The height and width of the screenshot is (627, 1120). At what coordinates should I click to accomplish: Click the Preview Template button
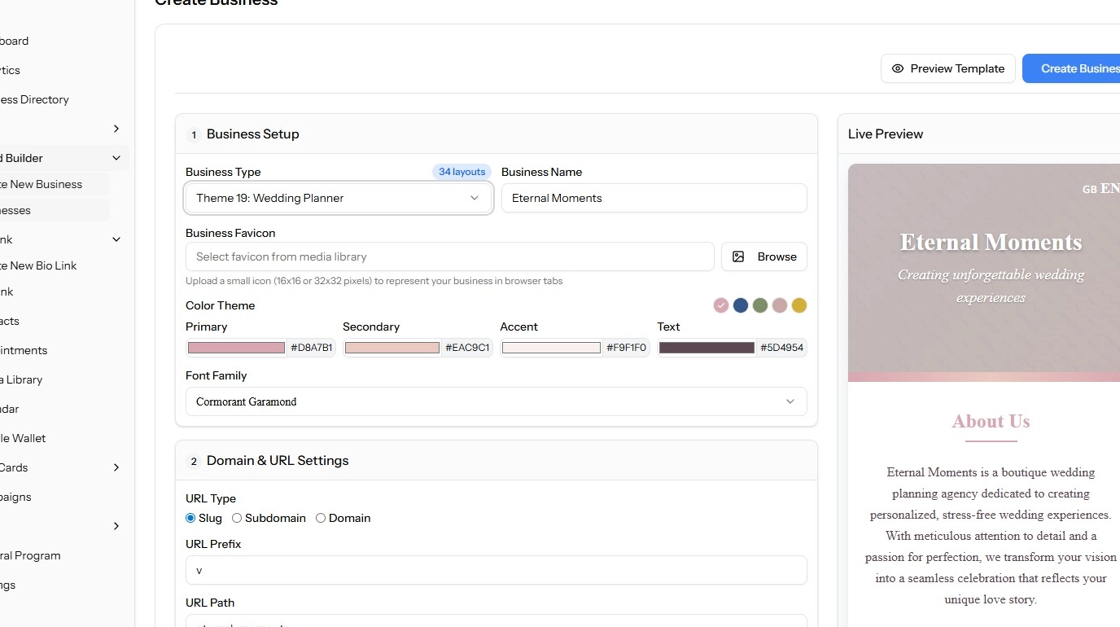point(948,69)
